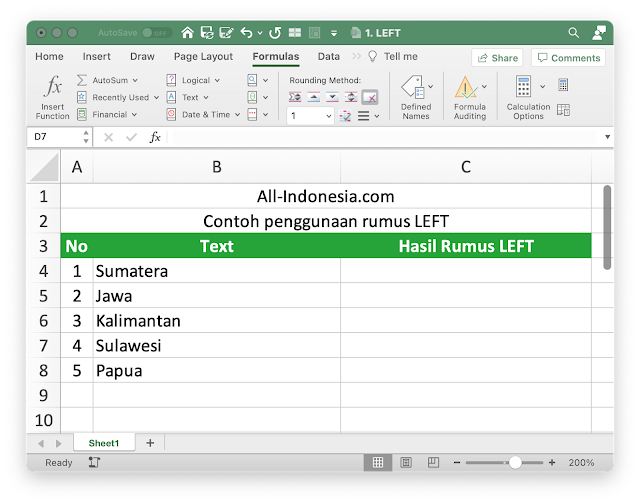Open Calculation Options calculator icon
640x504 pixels.
pos(523,86)
